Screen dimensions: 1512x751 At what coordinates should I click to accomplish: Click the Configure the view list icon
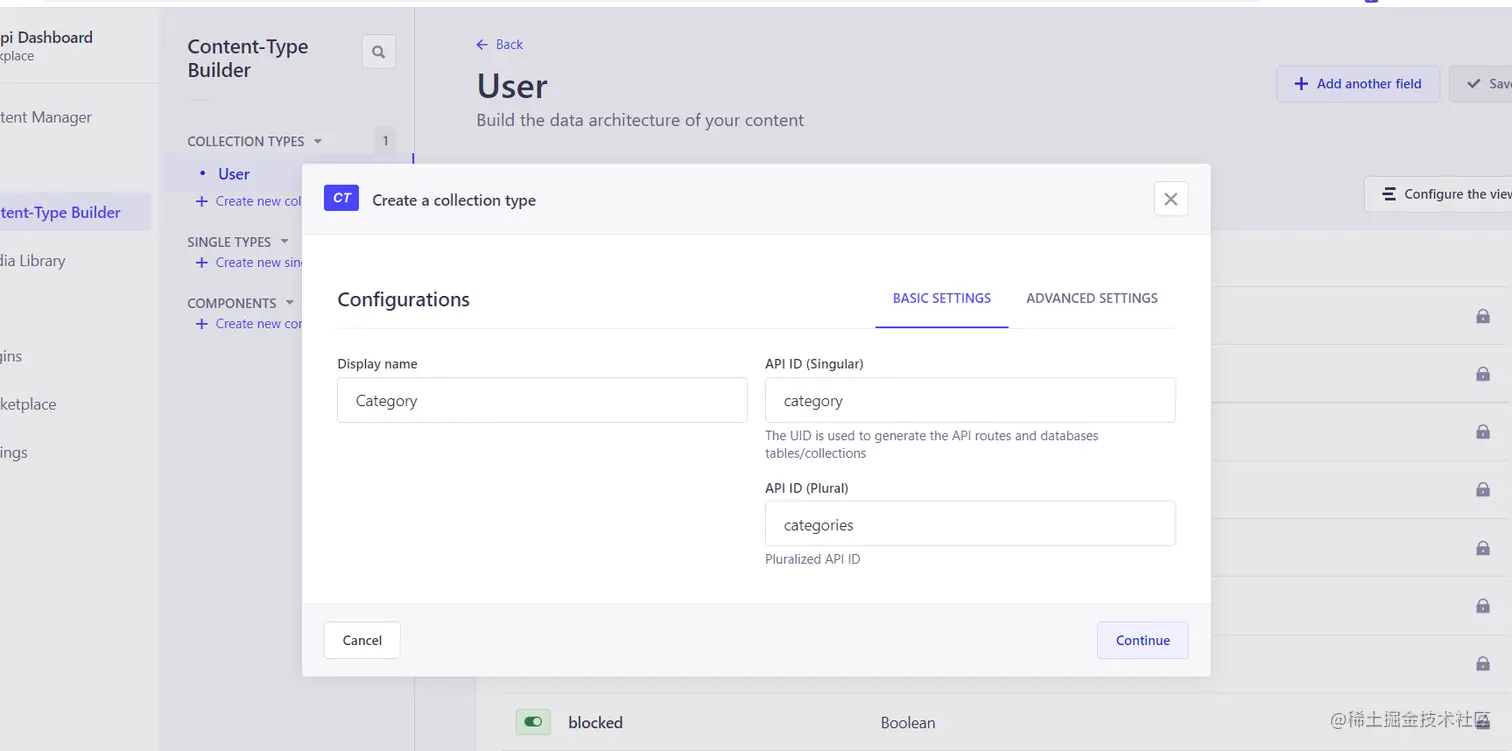pos(1389,194)
